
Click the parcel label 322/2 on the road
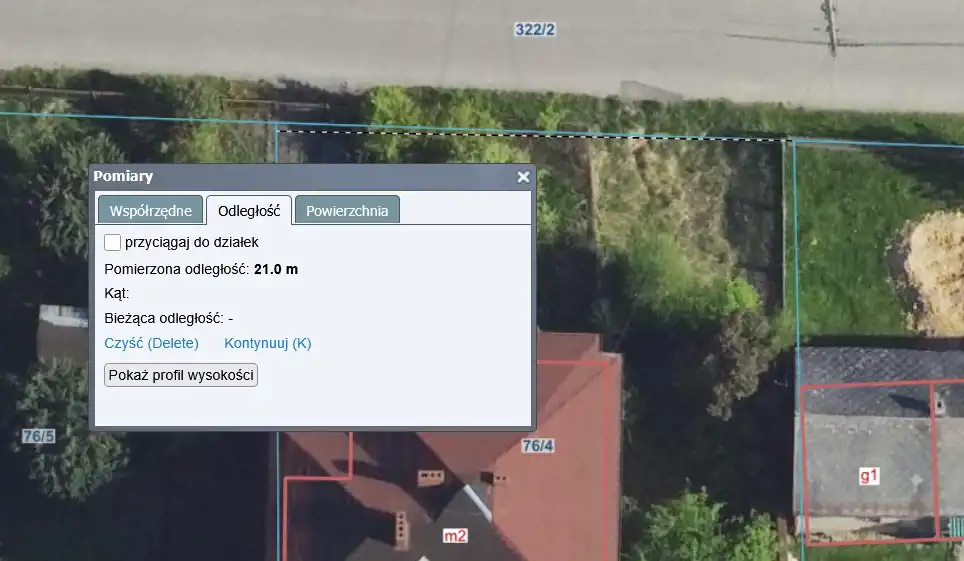point(534,30)
